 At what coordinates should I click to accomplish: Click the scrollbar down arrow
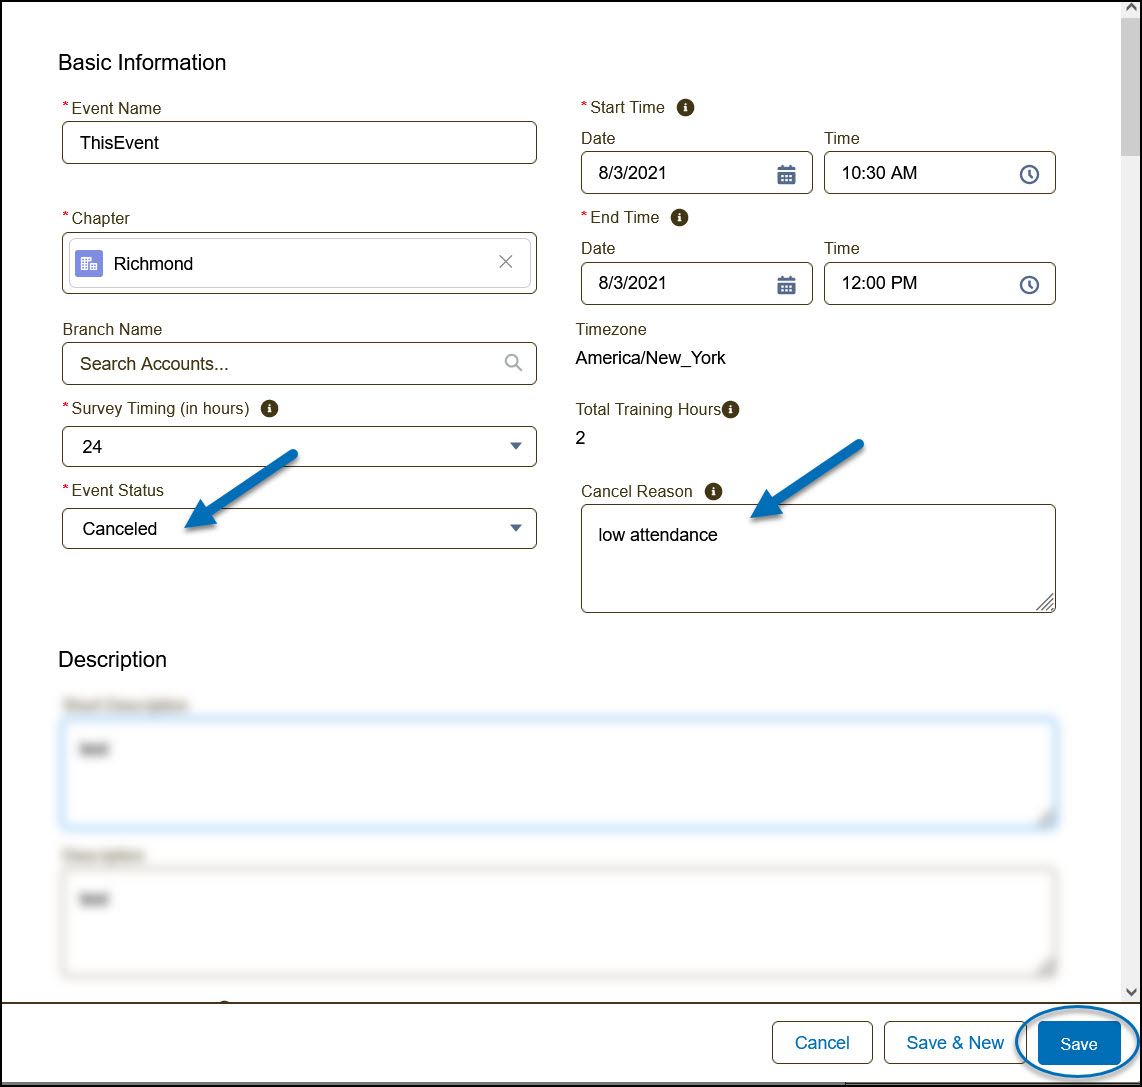pyautogui.click(x=1131, y=992)
